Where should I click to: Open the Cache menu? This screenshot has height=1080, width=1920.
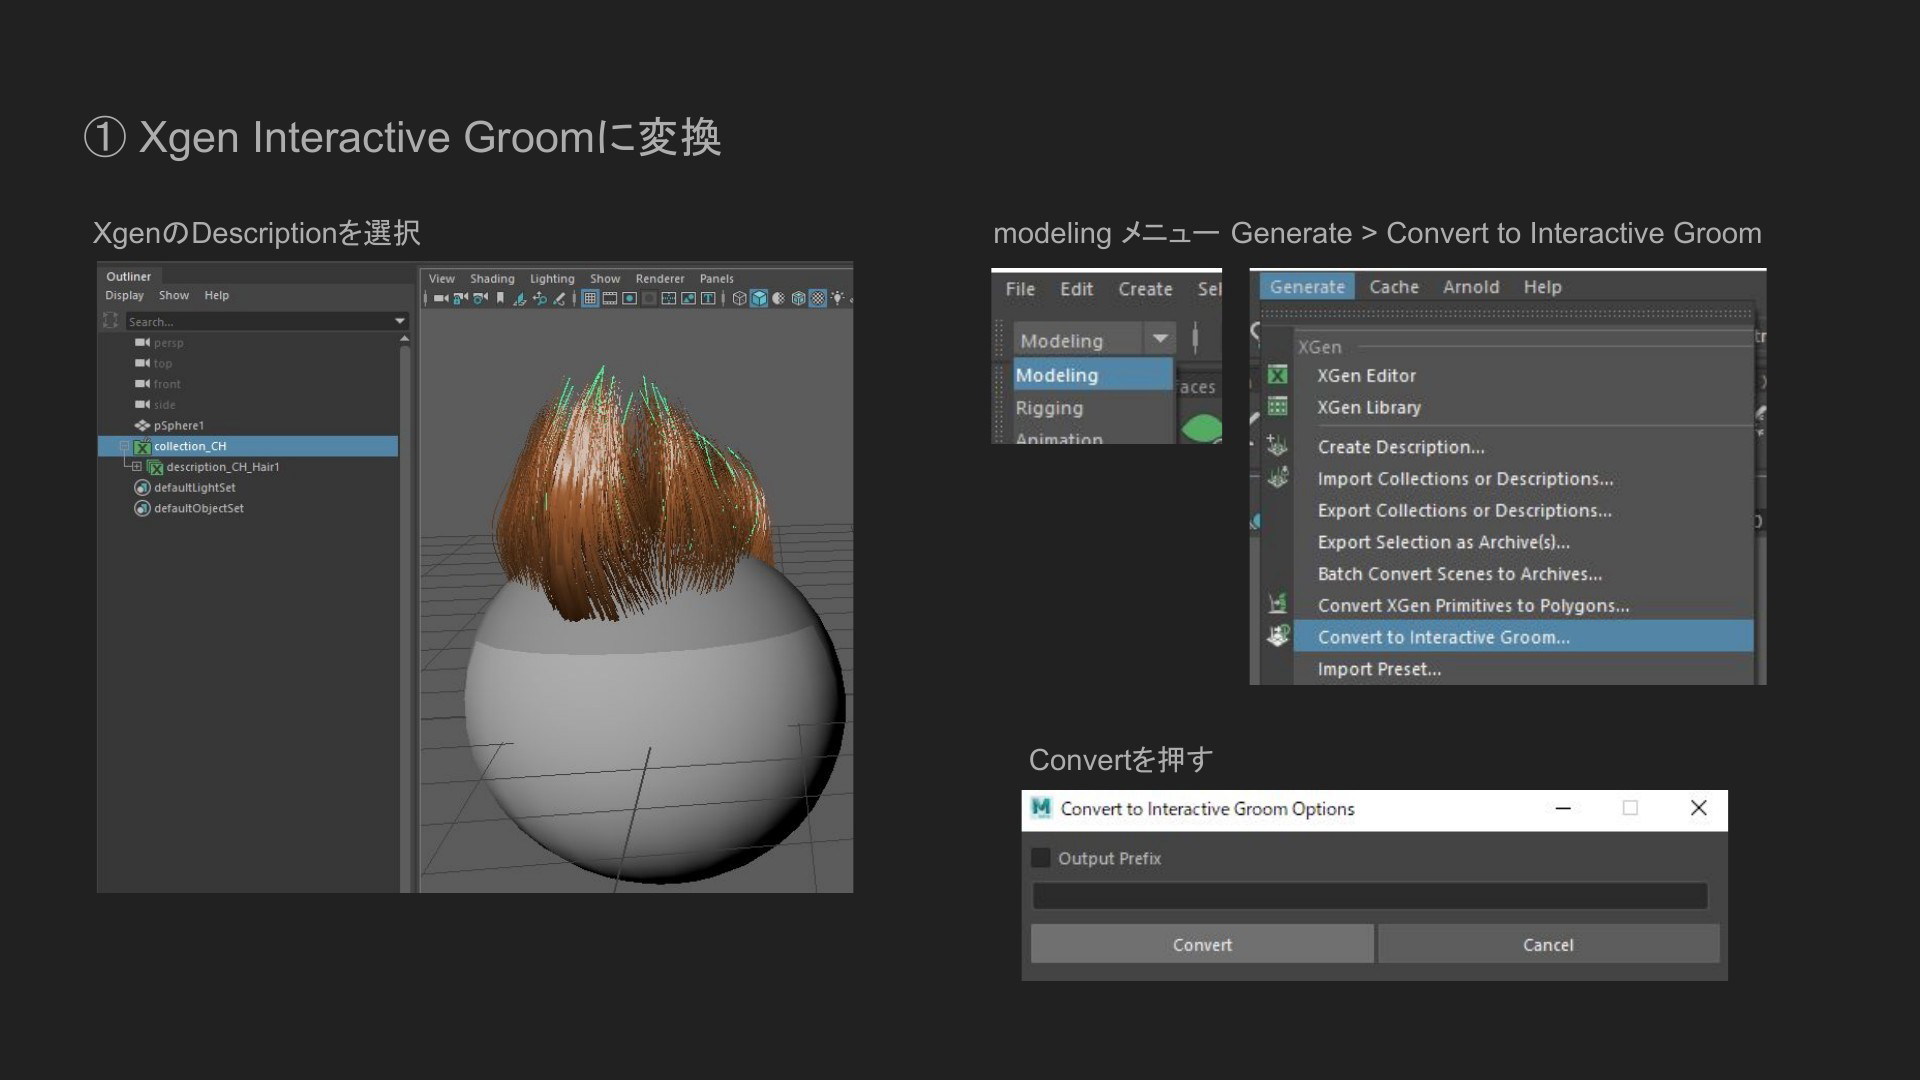coord(1394,287)
